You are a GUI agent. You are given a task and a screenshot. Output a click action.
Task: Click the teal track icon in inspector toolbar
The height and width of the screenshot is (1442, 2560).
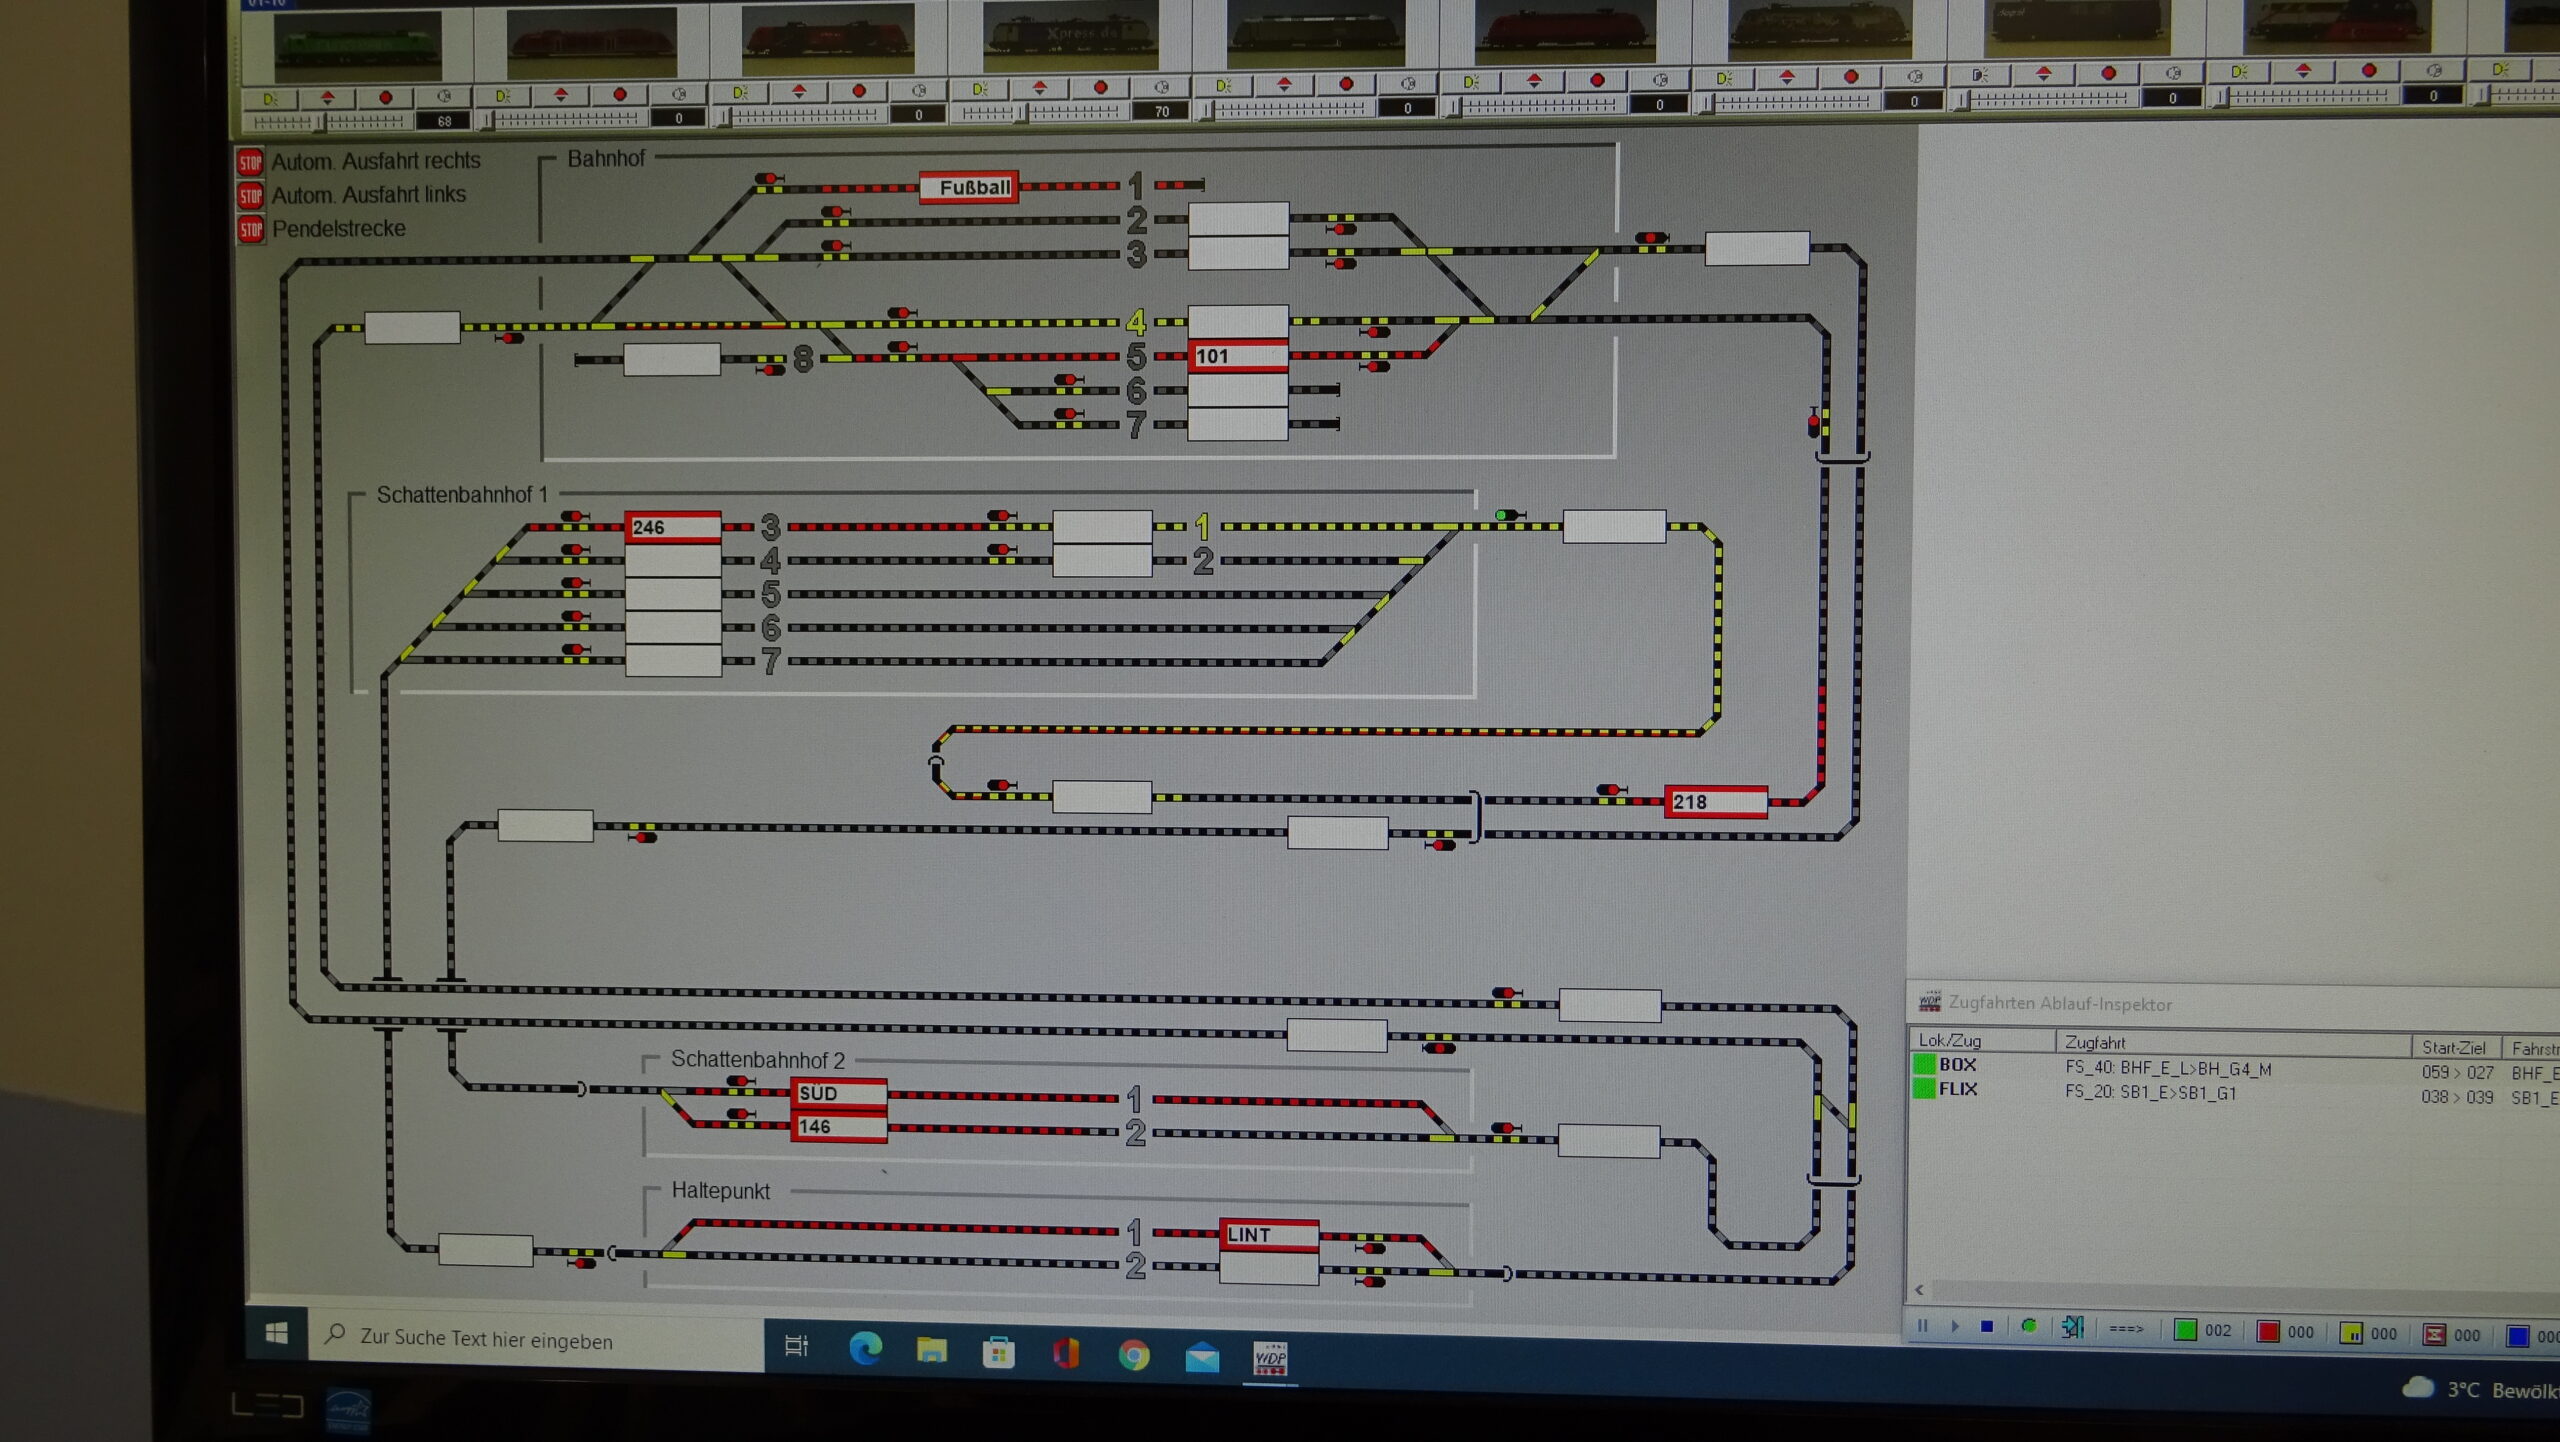pyautogui.click(x=2073, y=1328)
